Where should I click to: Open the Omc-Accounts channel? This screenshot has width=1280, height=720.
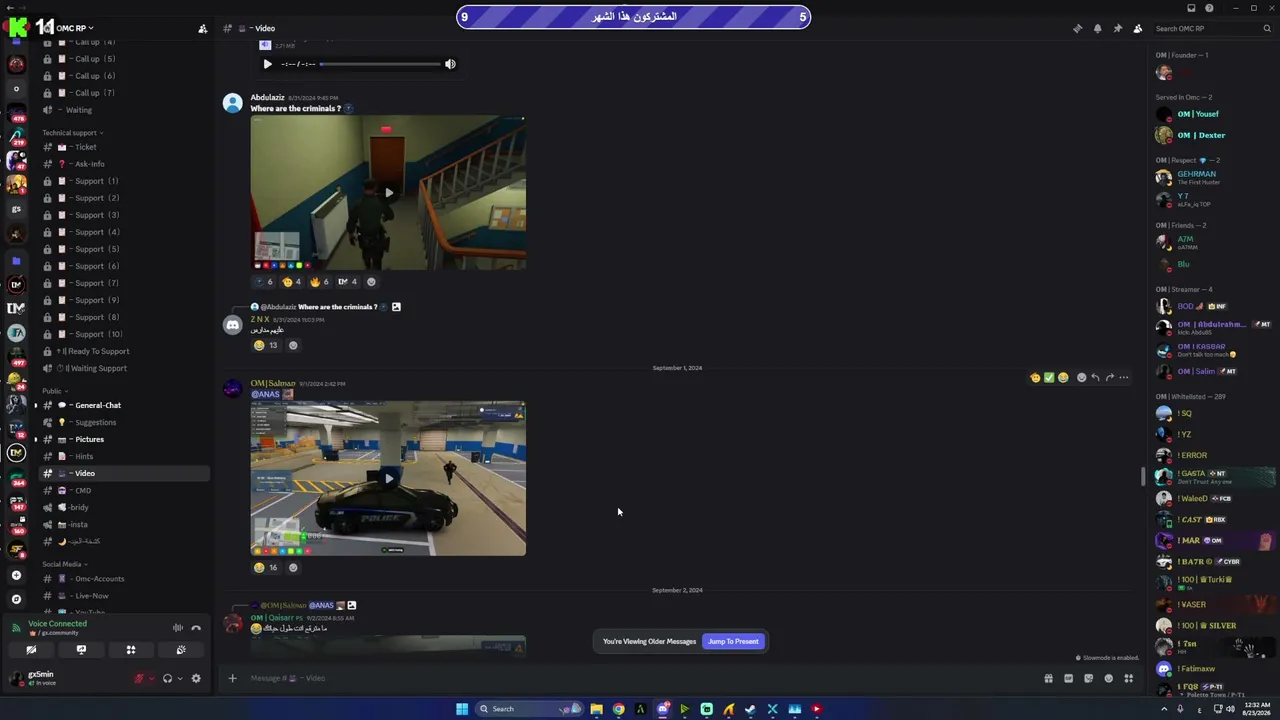pos(124,579)
